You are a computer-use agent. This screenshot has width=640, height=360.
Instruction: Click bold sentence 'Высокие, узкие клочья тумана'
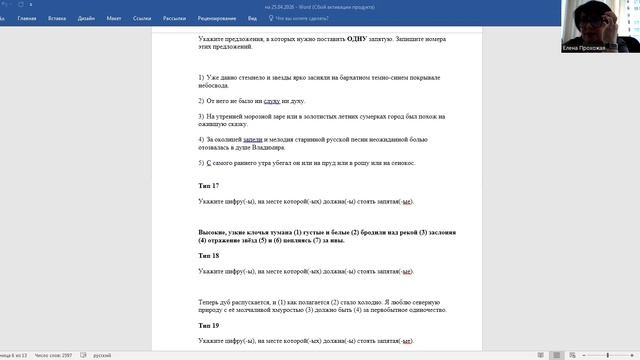click(x=327, y=236)
